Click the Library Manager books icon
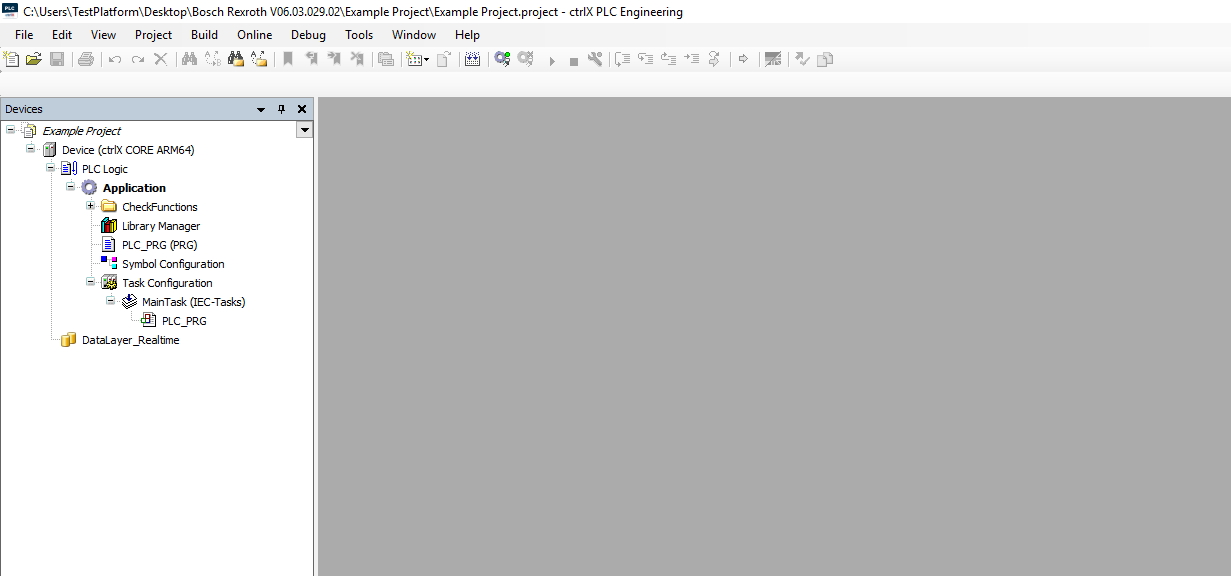The width and height of the screenshot is (1231, 576). (109, 226)
